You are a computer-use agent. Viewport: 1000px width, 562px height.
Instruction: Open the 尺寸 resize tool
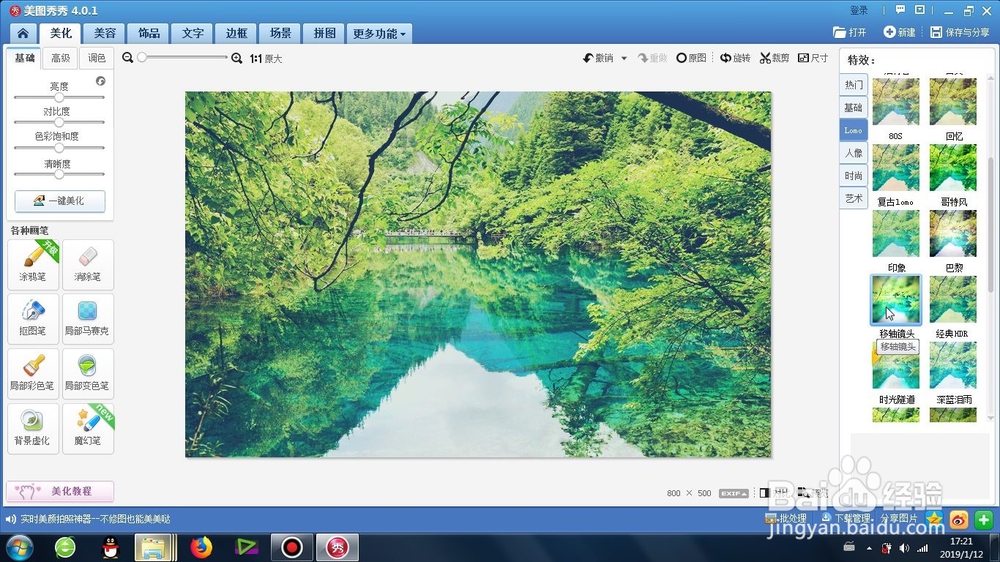[813, 58]
